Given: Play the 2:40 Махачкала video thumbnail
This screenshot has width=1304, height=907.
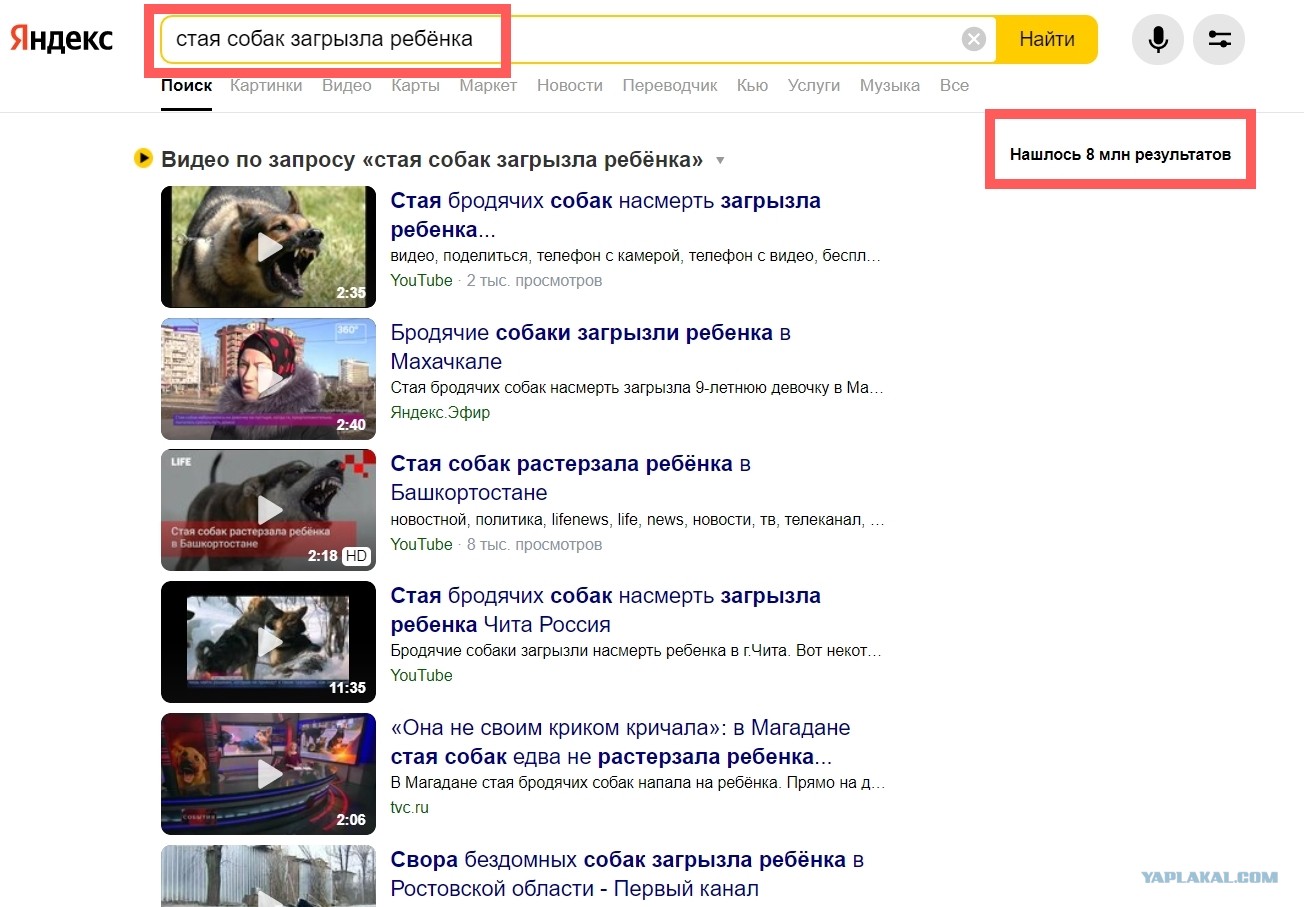Looking at the screenshot, I should [269, 379].
